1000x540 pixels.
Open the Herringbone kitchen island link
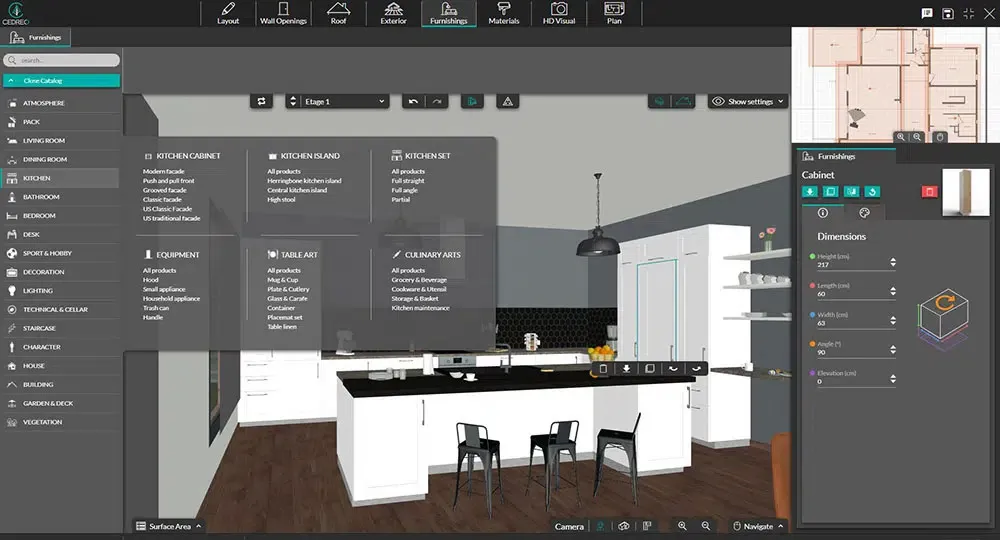point(304,181)
